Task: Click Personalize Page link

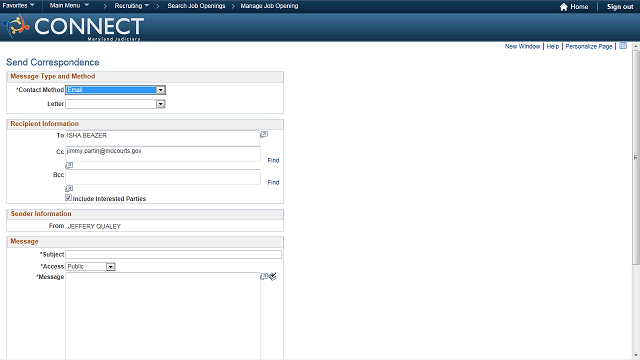Action: (x=589, y=47)
